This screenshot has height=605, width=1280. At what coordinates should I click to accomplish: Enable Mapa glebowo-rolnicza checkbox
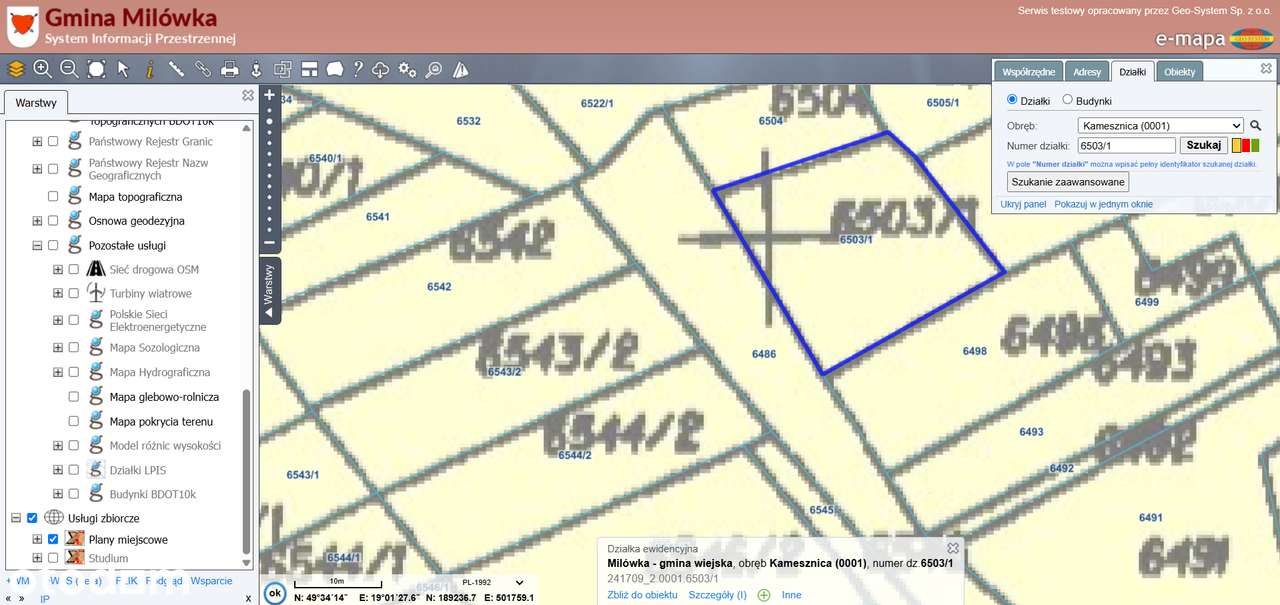click(73, 397)
